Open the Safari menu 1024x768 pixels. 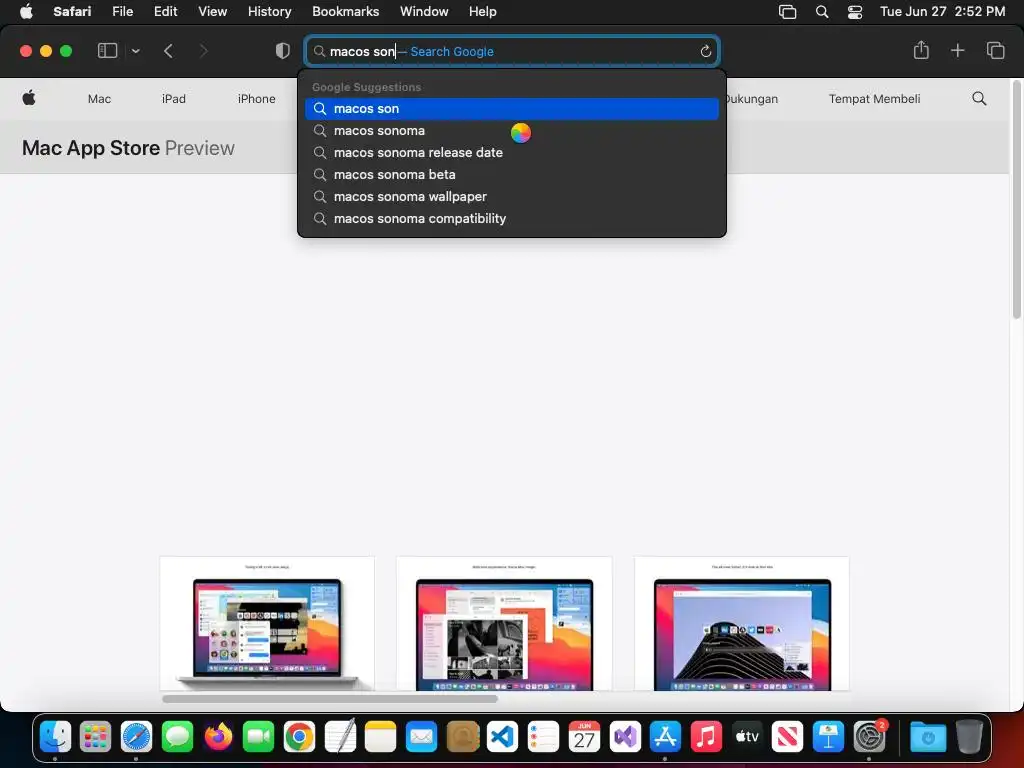pos(72,11)
